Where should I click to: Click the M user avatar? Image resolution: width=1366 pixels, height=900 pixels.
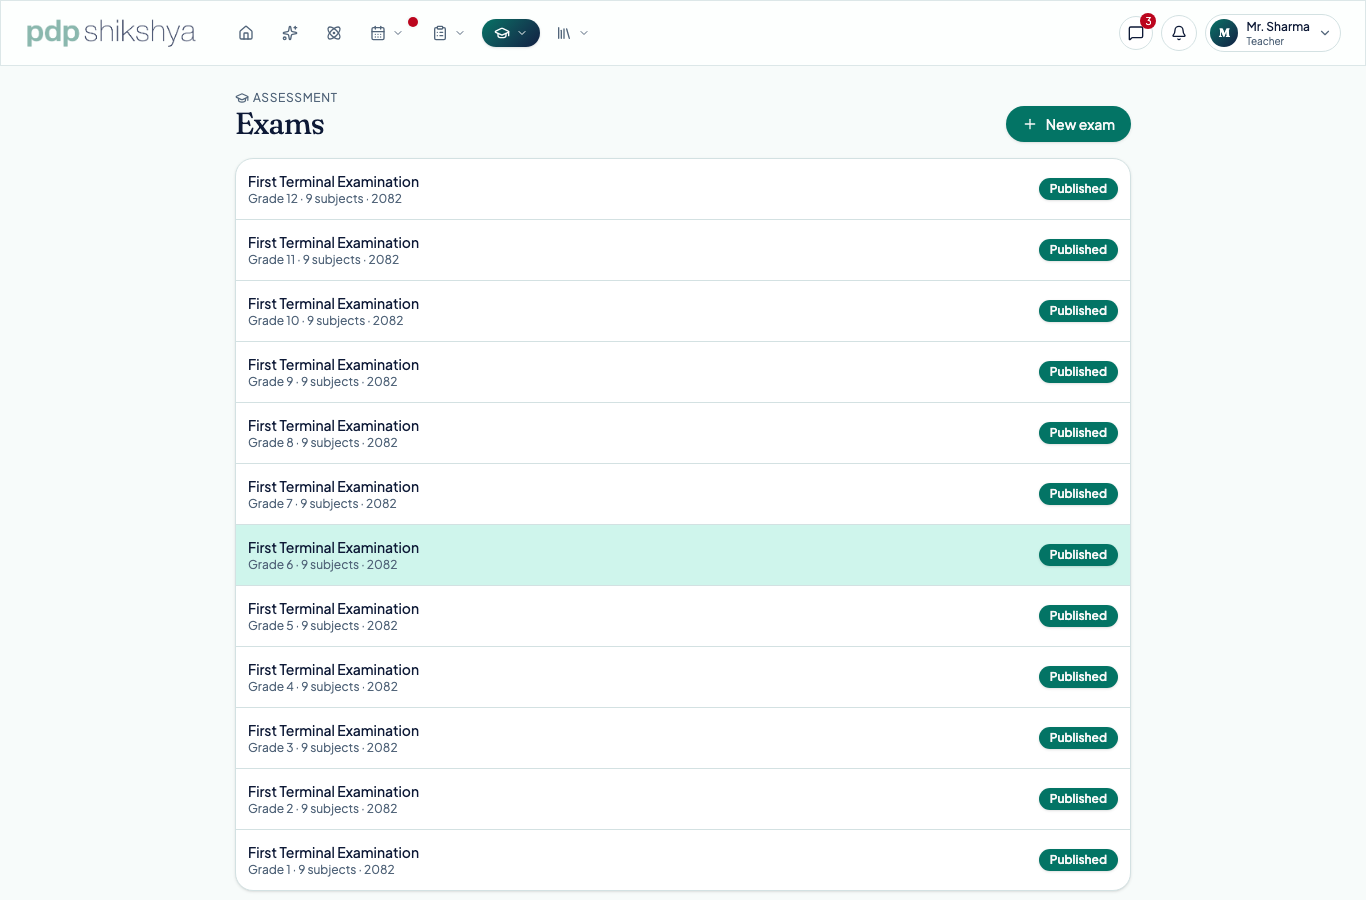(x=1224, y=33)
